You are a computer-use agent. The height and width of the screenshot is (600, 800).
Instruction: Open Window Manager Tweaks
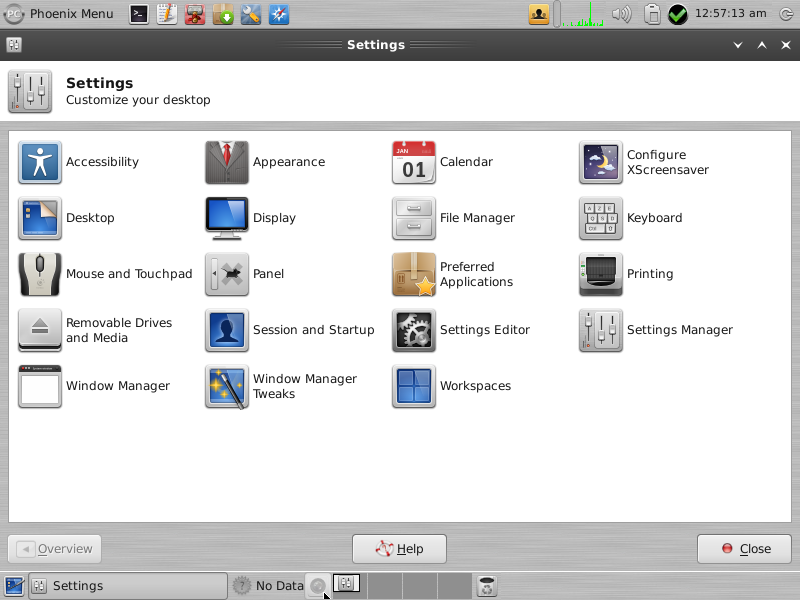[281, 387]
